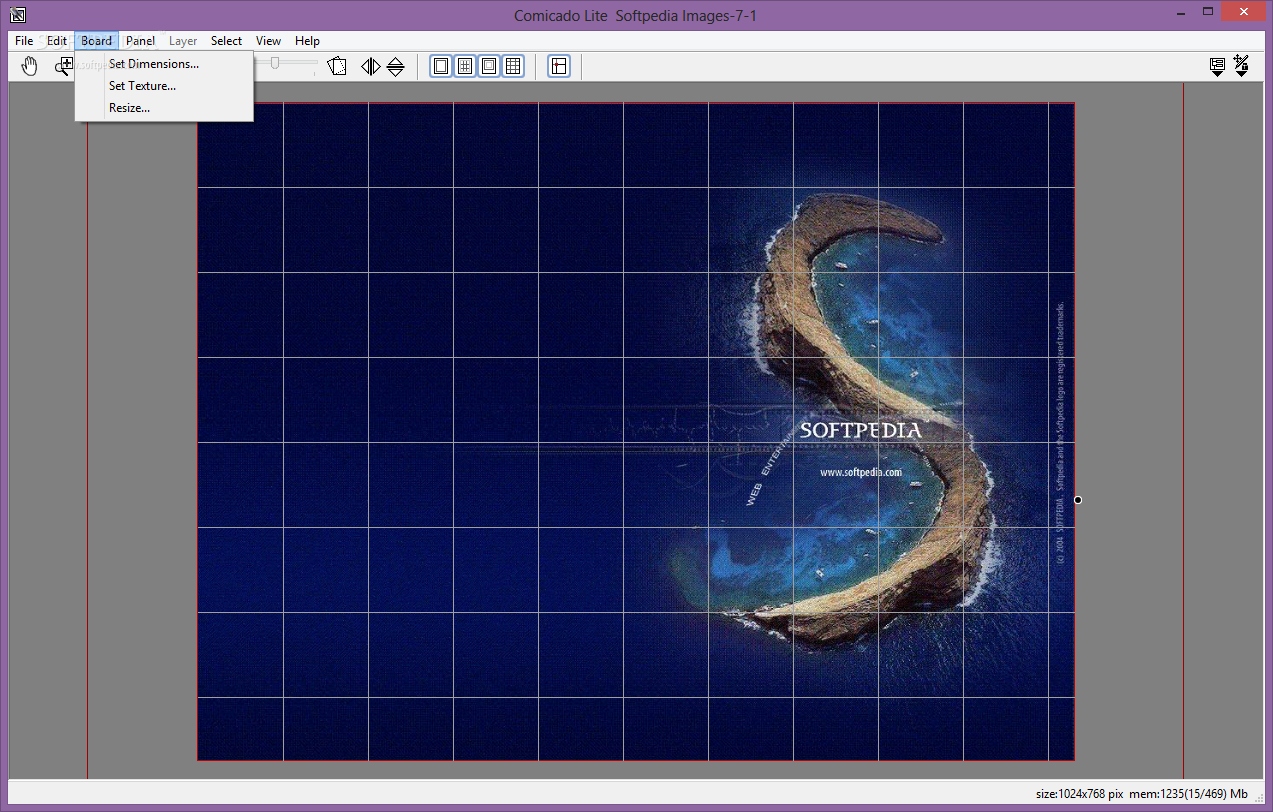The image size is (1273, 812).
Task: Open the View menu
Action: [268, 41]
